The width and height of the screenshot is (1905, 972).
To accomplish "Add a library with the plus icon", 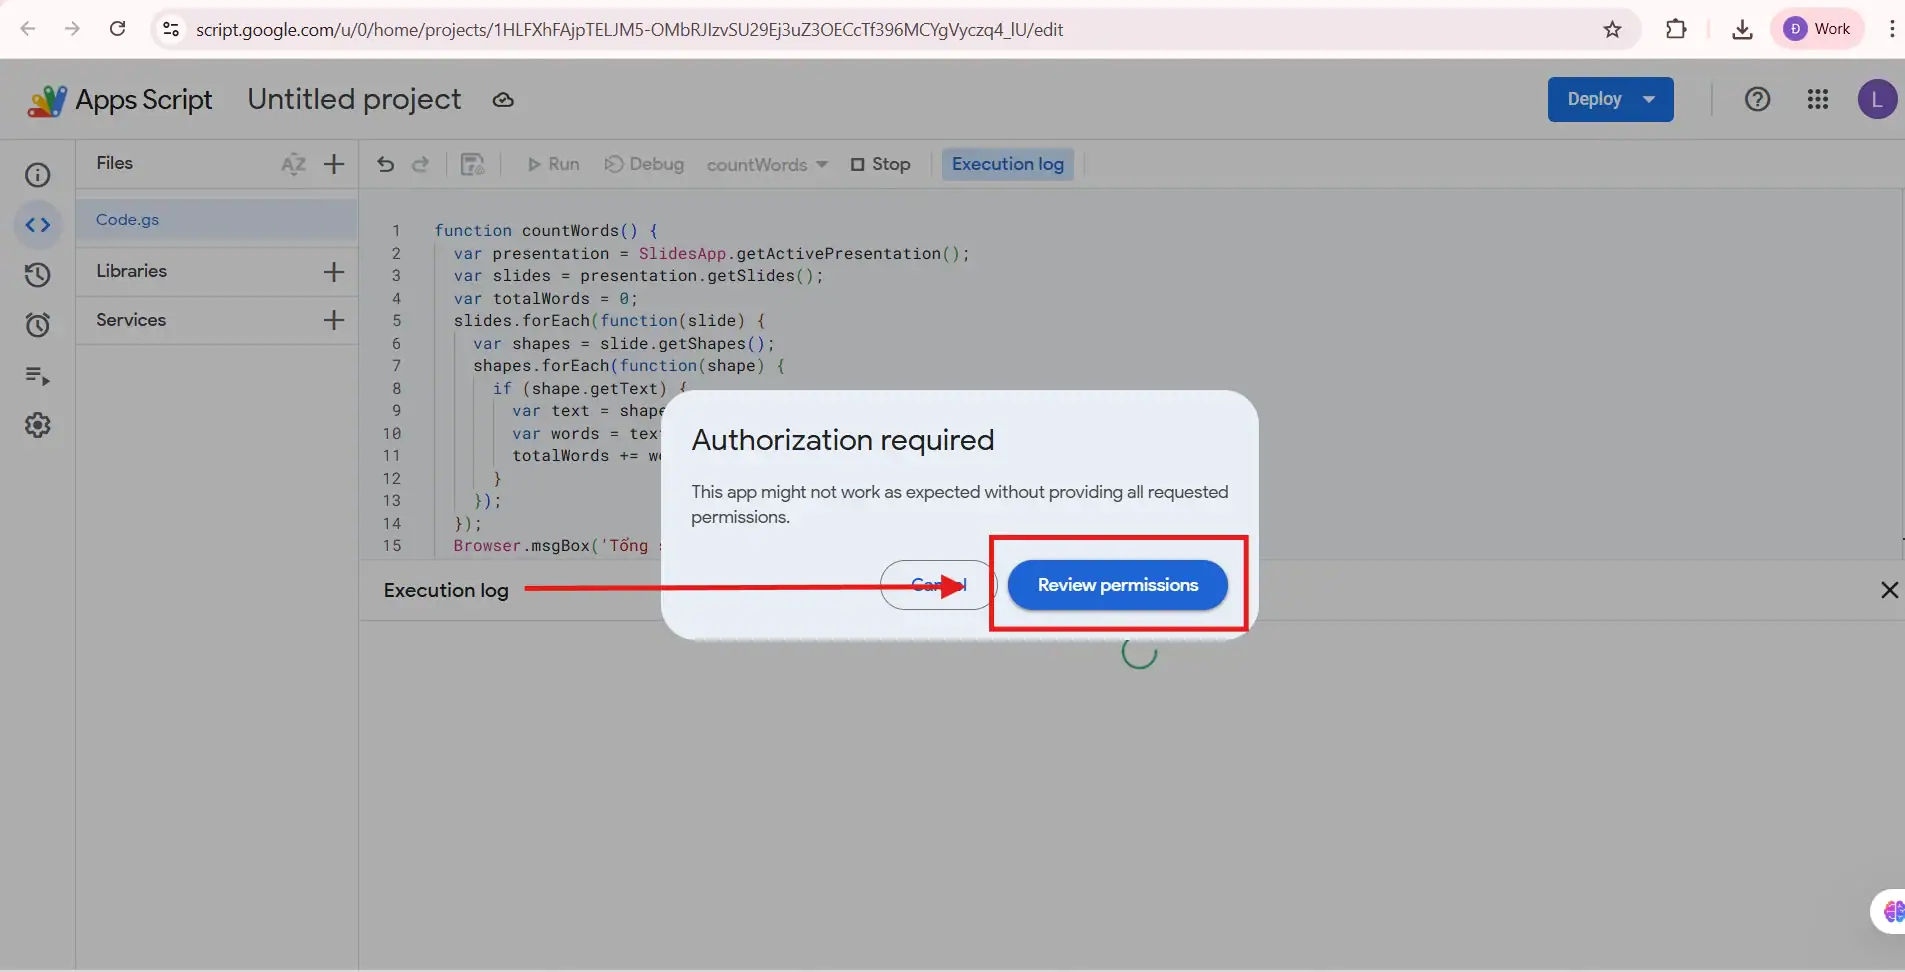I will pos(334,271).
